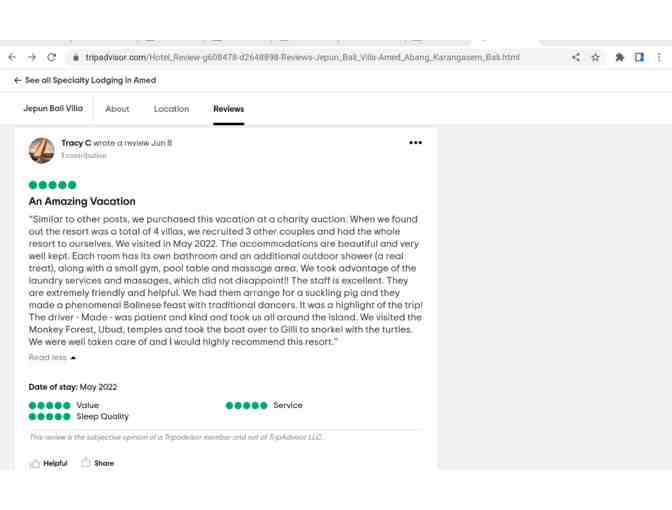Viewport: 672px width, 510px height.
Task: Bookmark this page with star icon
Action: (x=595, y=58)
